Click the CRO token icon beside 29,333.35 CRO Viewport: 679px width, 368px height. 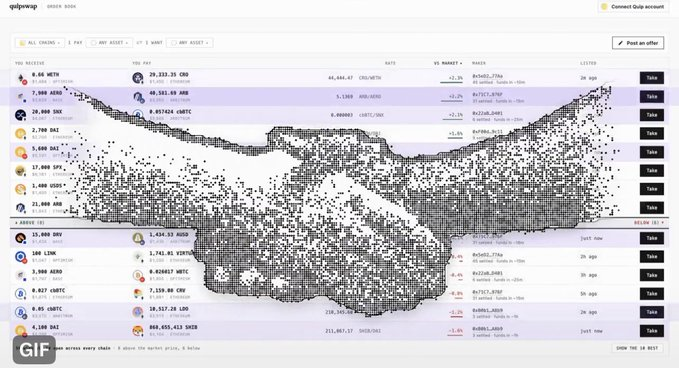[138, 78]
